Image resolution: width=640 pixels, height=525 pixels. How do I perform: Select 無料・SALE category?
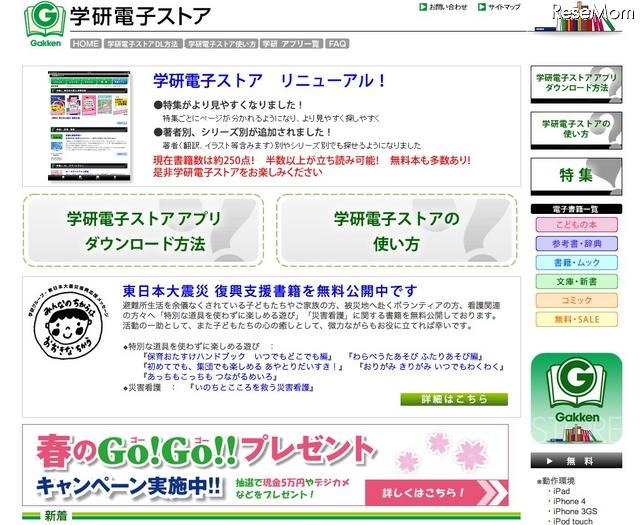pos(576,319)
